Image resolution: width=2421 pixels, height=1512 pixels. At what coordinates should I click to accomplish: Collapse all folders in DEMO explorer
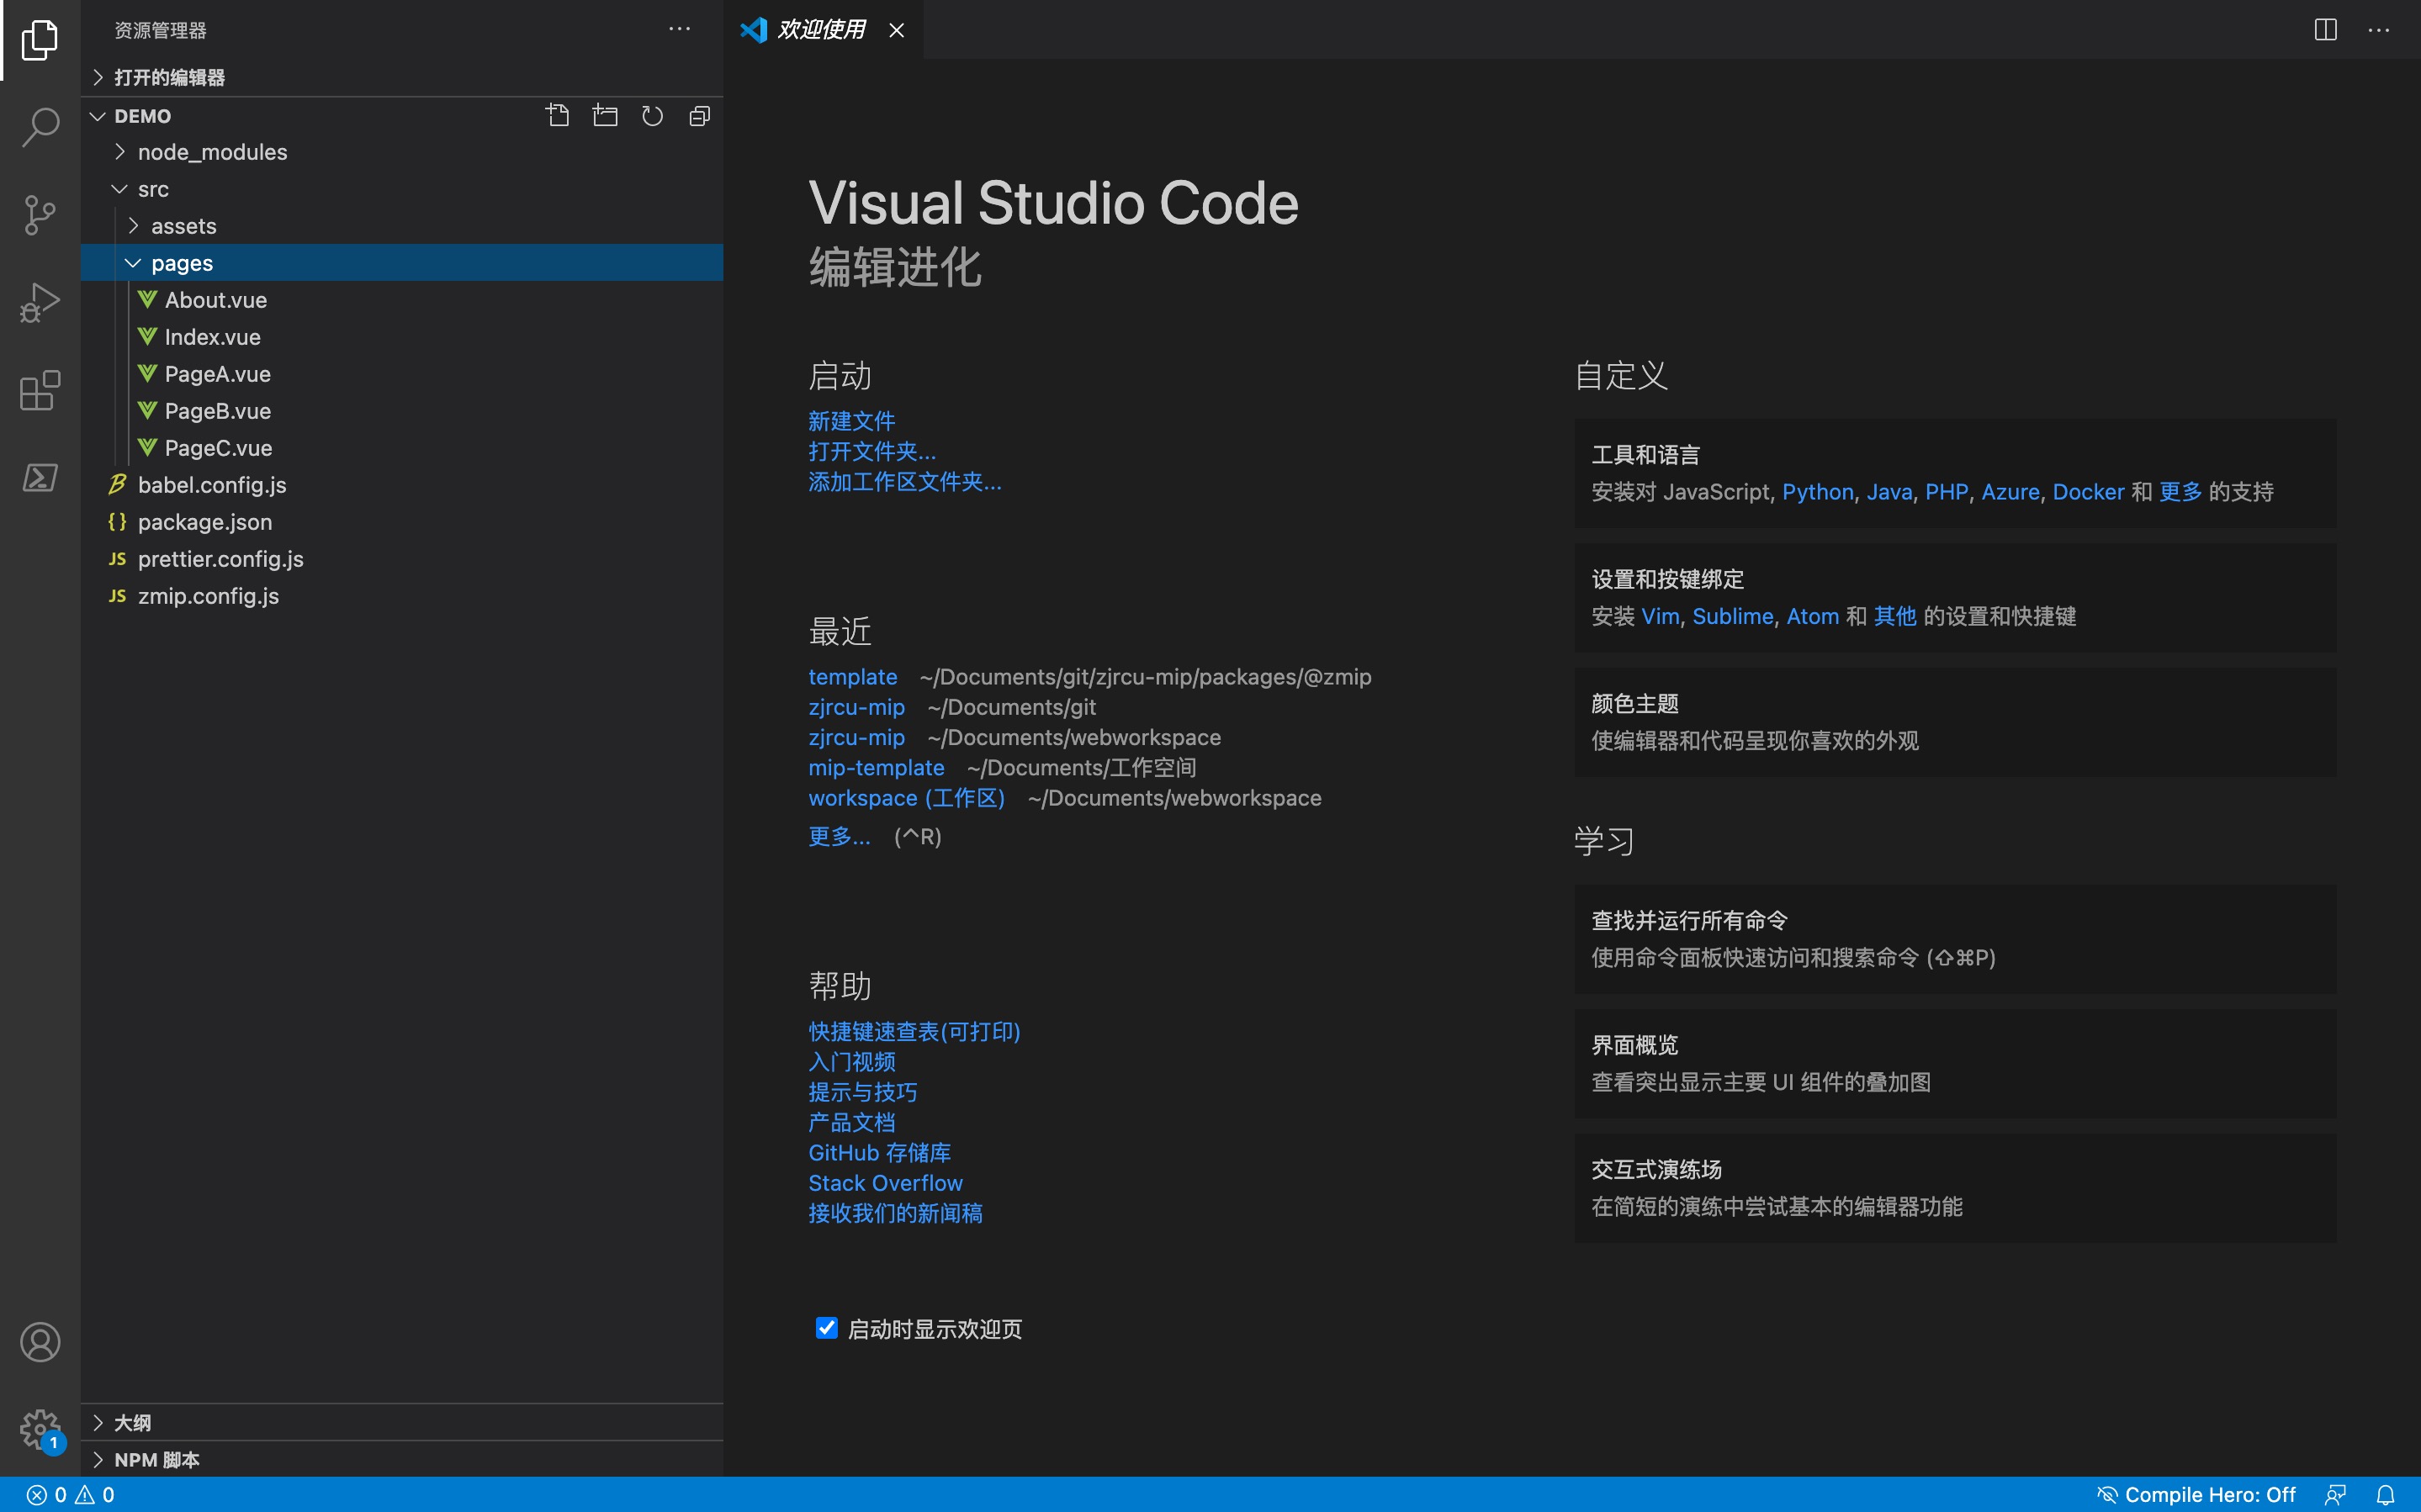click(x=700, y=116)
